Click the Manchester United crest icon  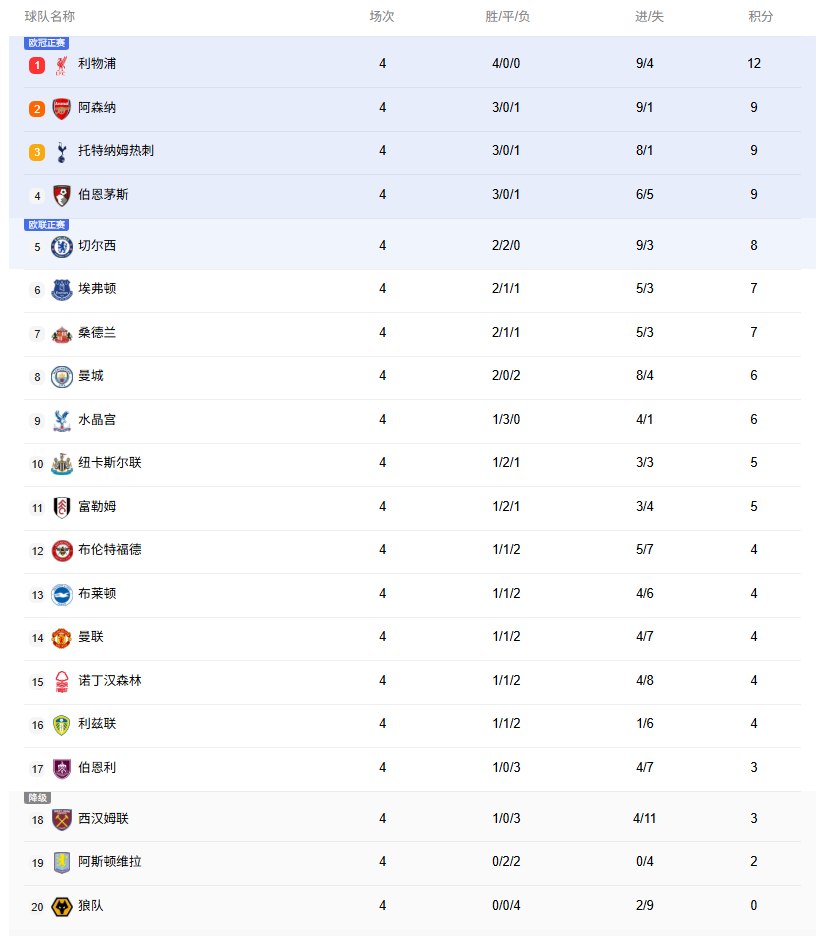tap(62, 638)
